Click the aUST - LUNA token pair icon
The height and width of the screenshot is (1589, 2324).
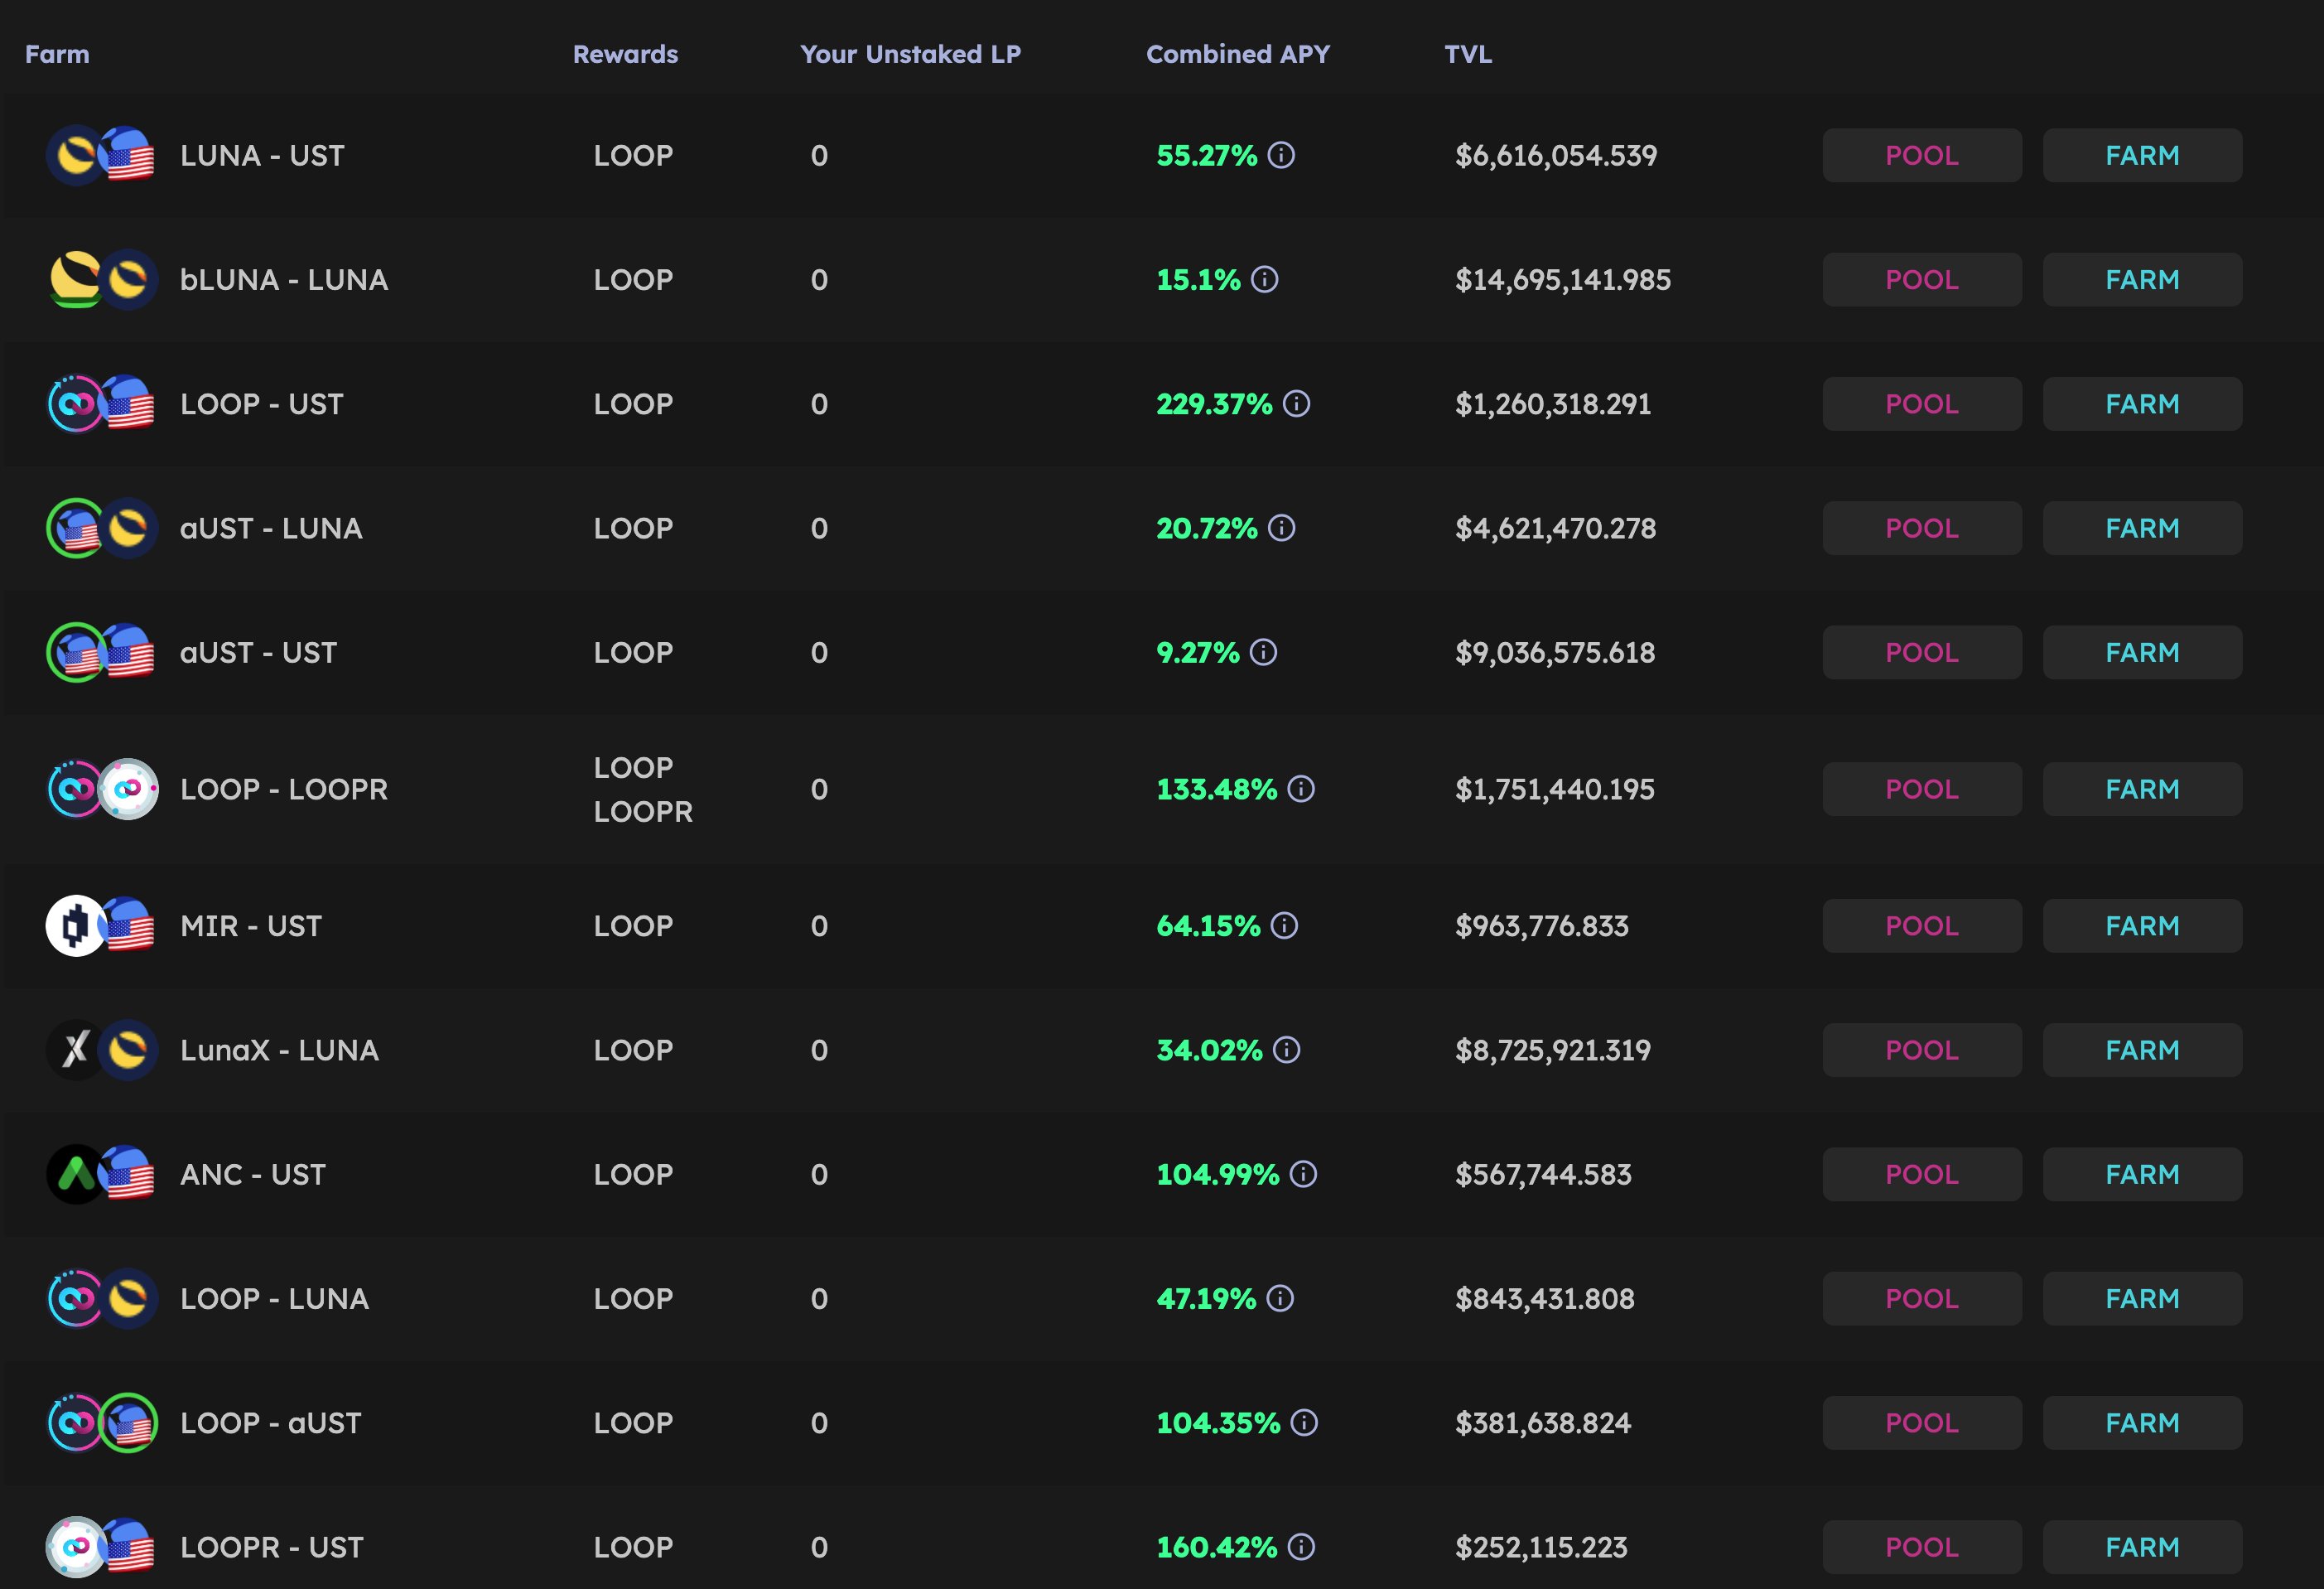[101, 528]
